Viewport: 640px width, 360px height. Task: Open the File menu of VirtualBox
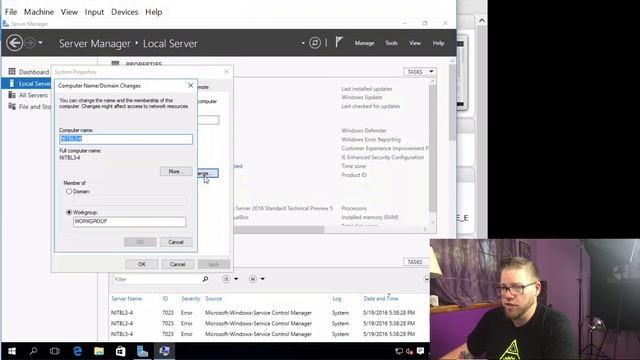[11, 12]
